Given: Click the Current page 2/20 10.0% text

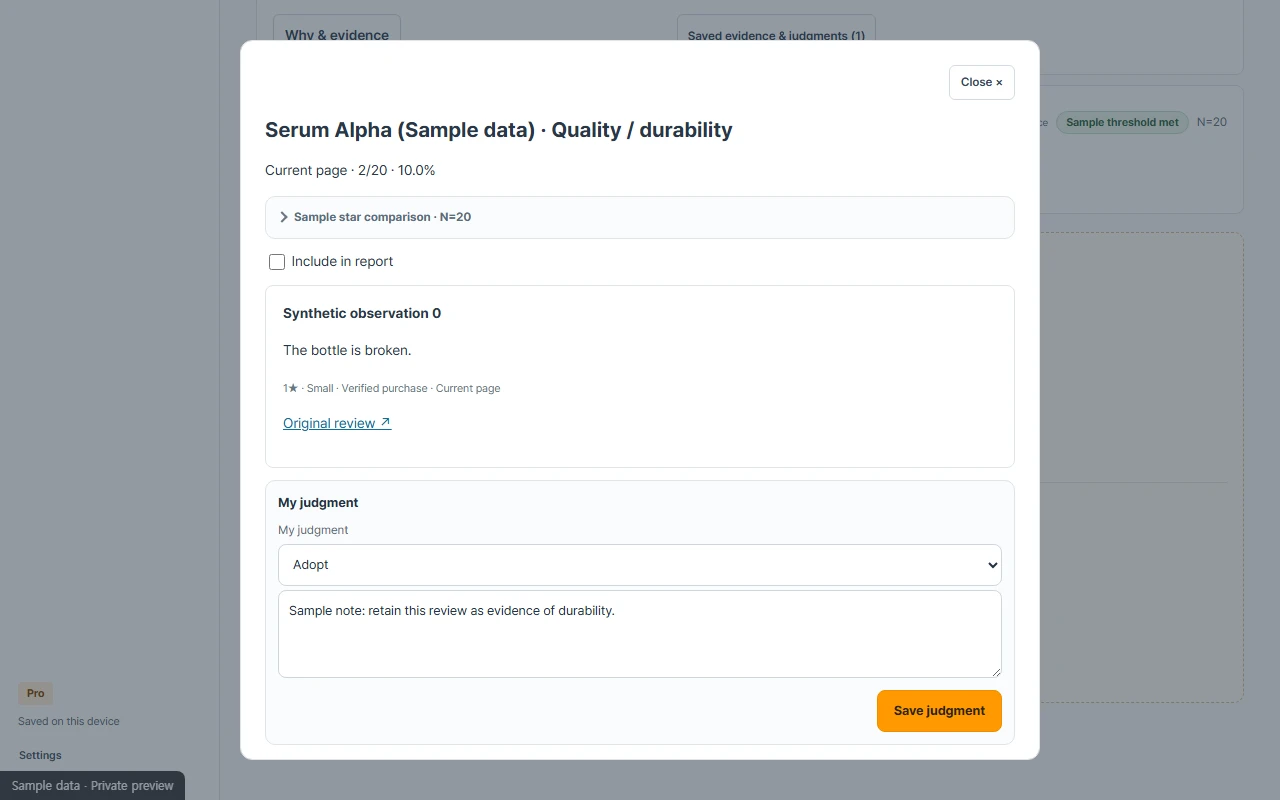Looking at the screenshot, I should pos(350,170).
